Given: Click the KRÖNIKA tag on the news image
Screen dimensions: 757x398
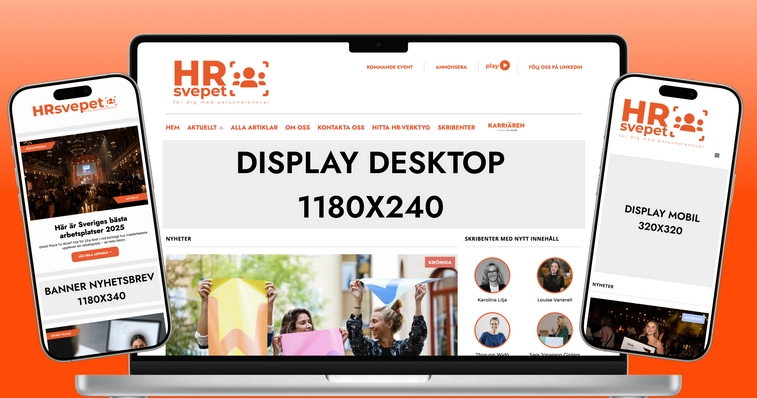Looking at the screenshot, I should click(x=440, y=262).
